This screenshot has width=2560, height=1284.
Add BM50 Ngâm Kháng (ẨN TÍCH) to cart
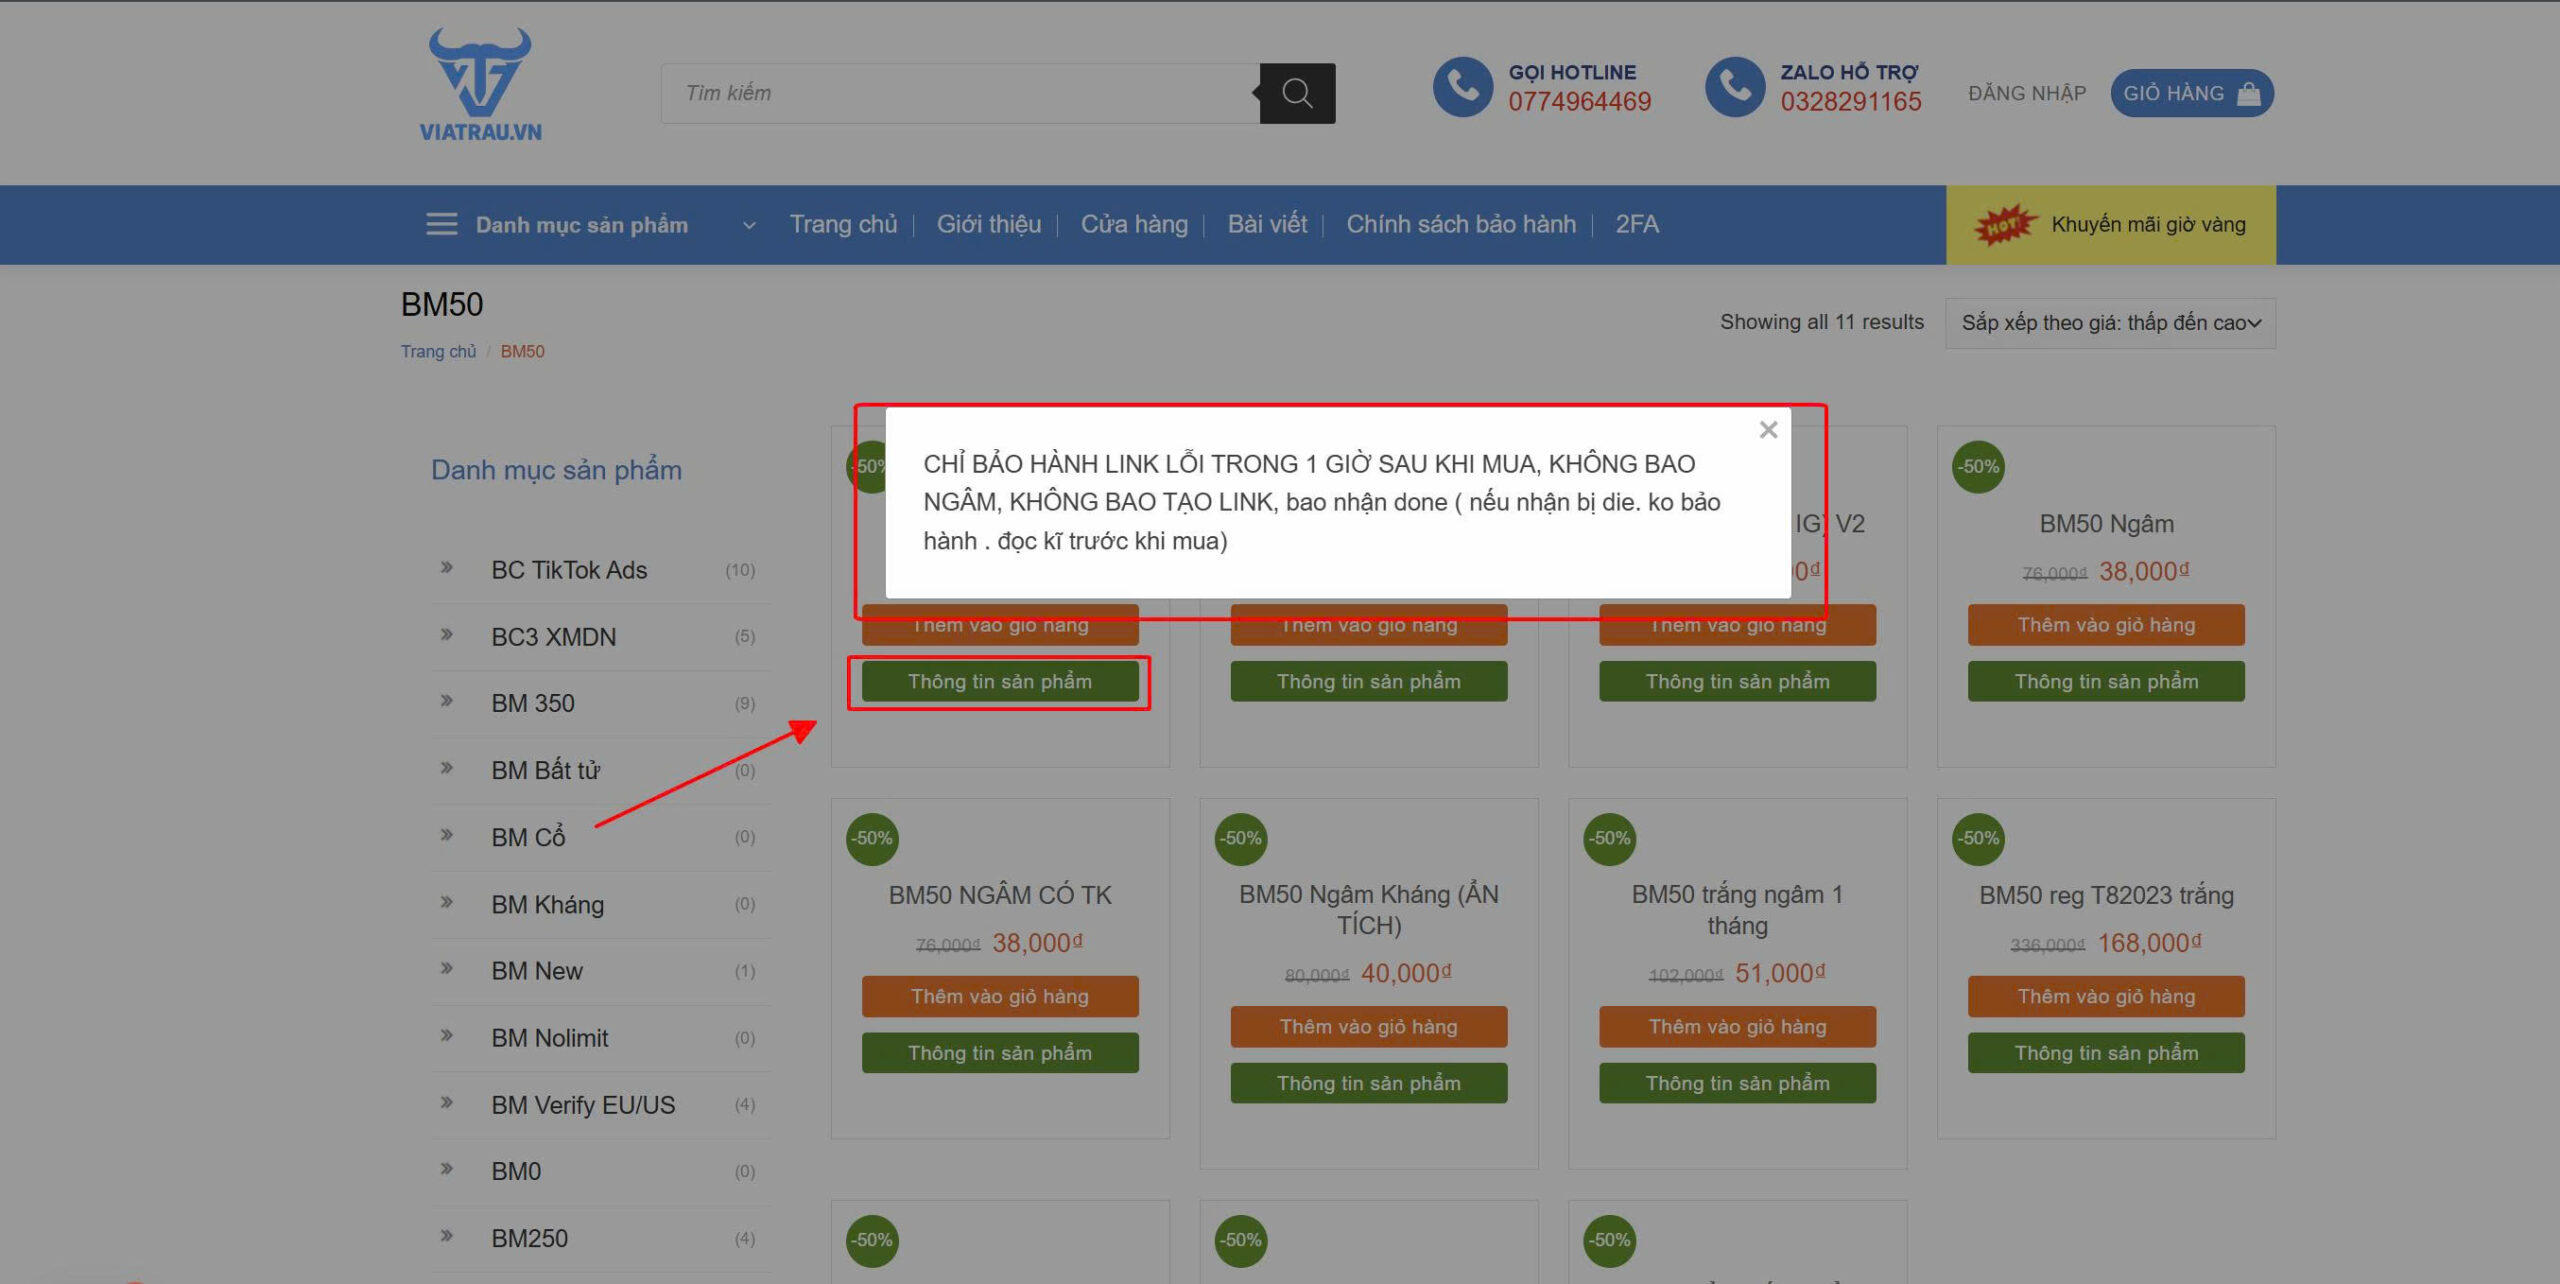(x=1368, y=1027)
